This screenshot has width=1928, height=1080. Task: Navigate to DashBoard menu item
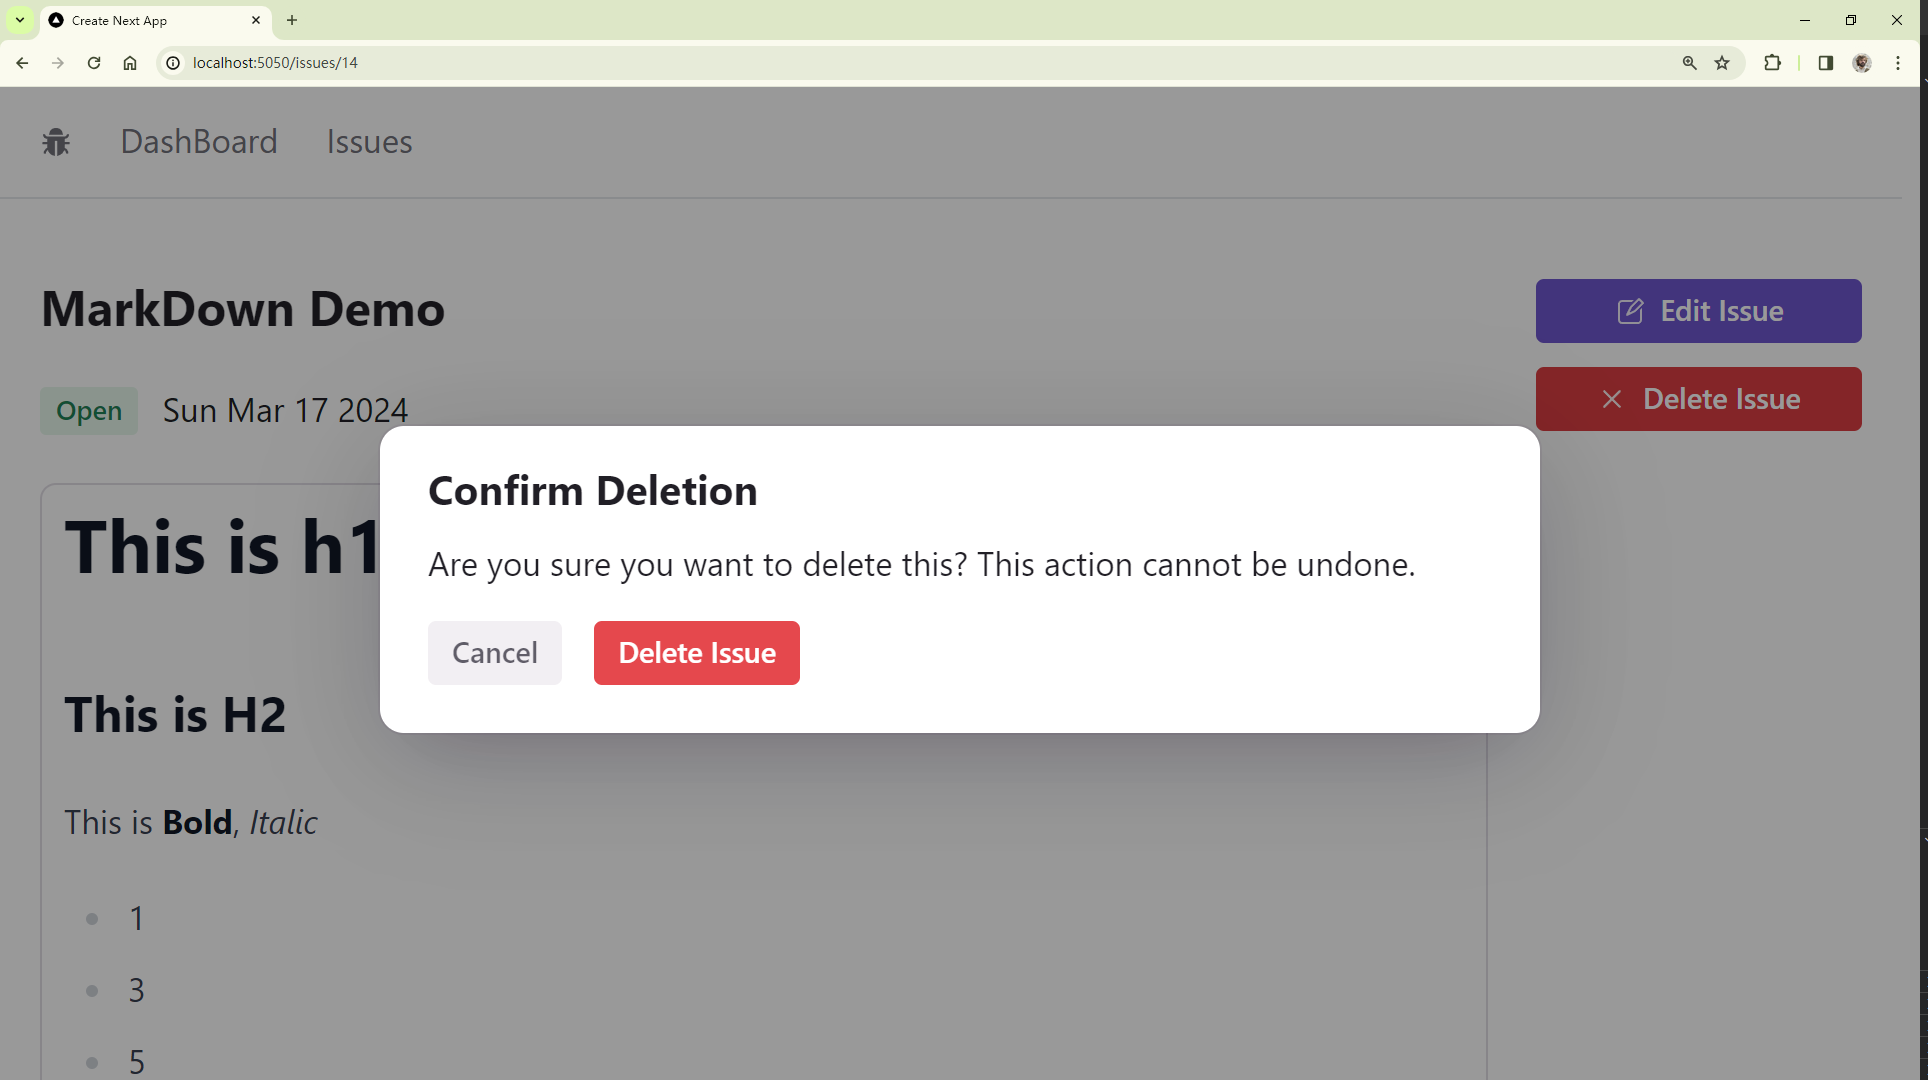(x=199, y=142)
